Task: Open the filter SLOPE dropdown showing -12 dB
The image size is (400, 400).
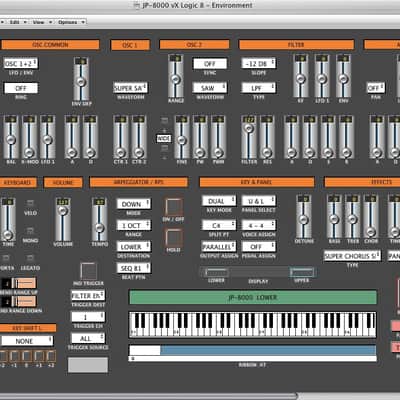Action: [259, 63]
